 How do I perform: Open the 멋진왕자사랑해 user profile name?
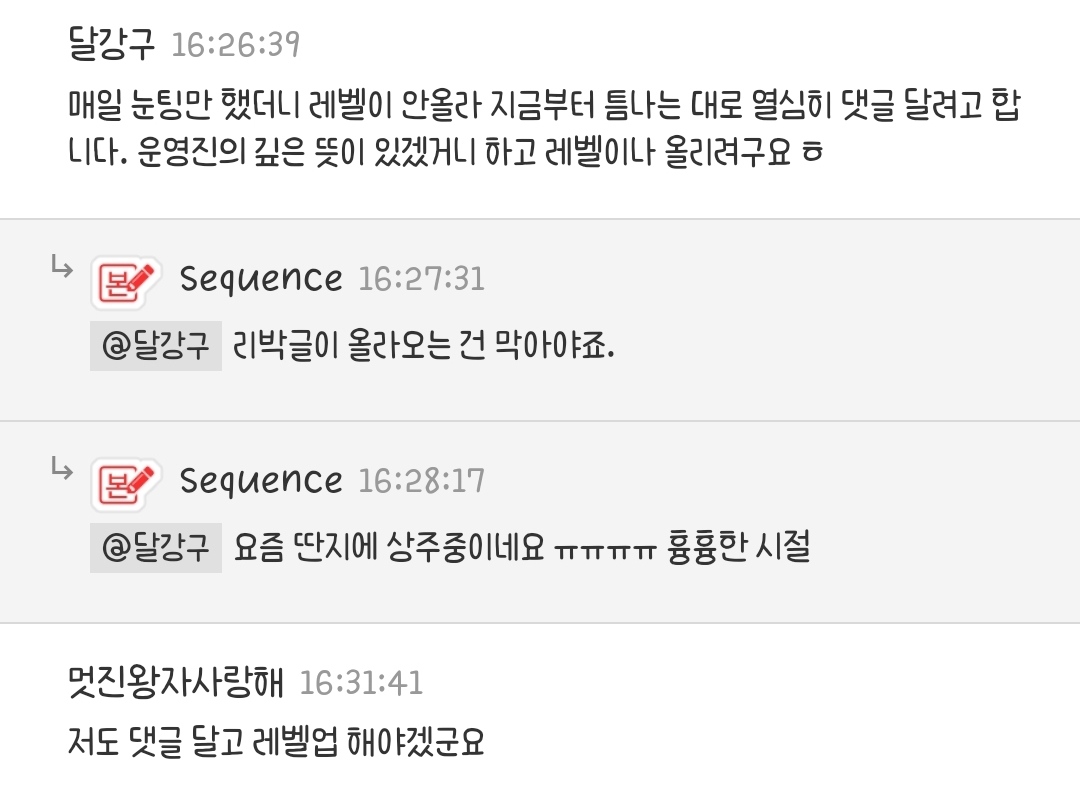point(176,683)
